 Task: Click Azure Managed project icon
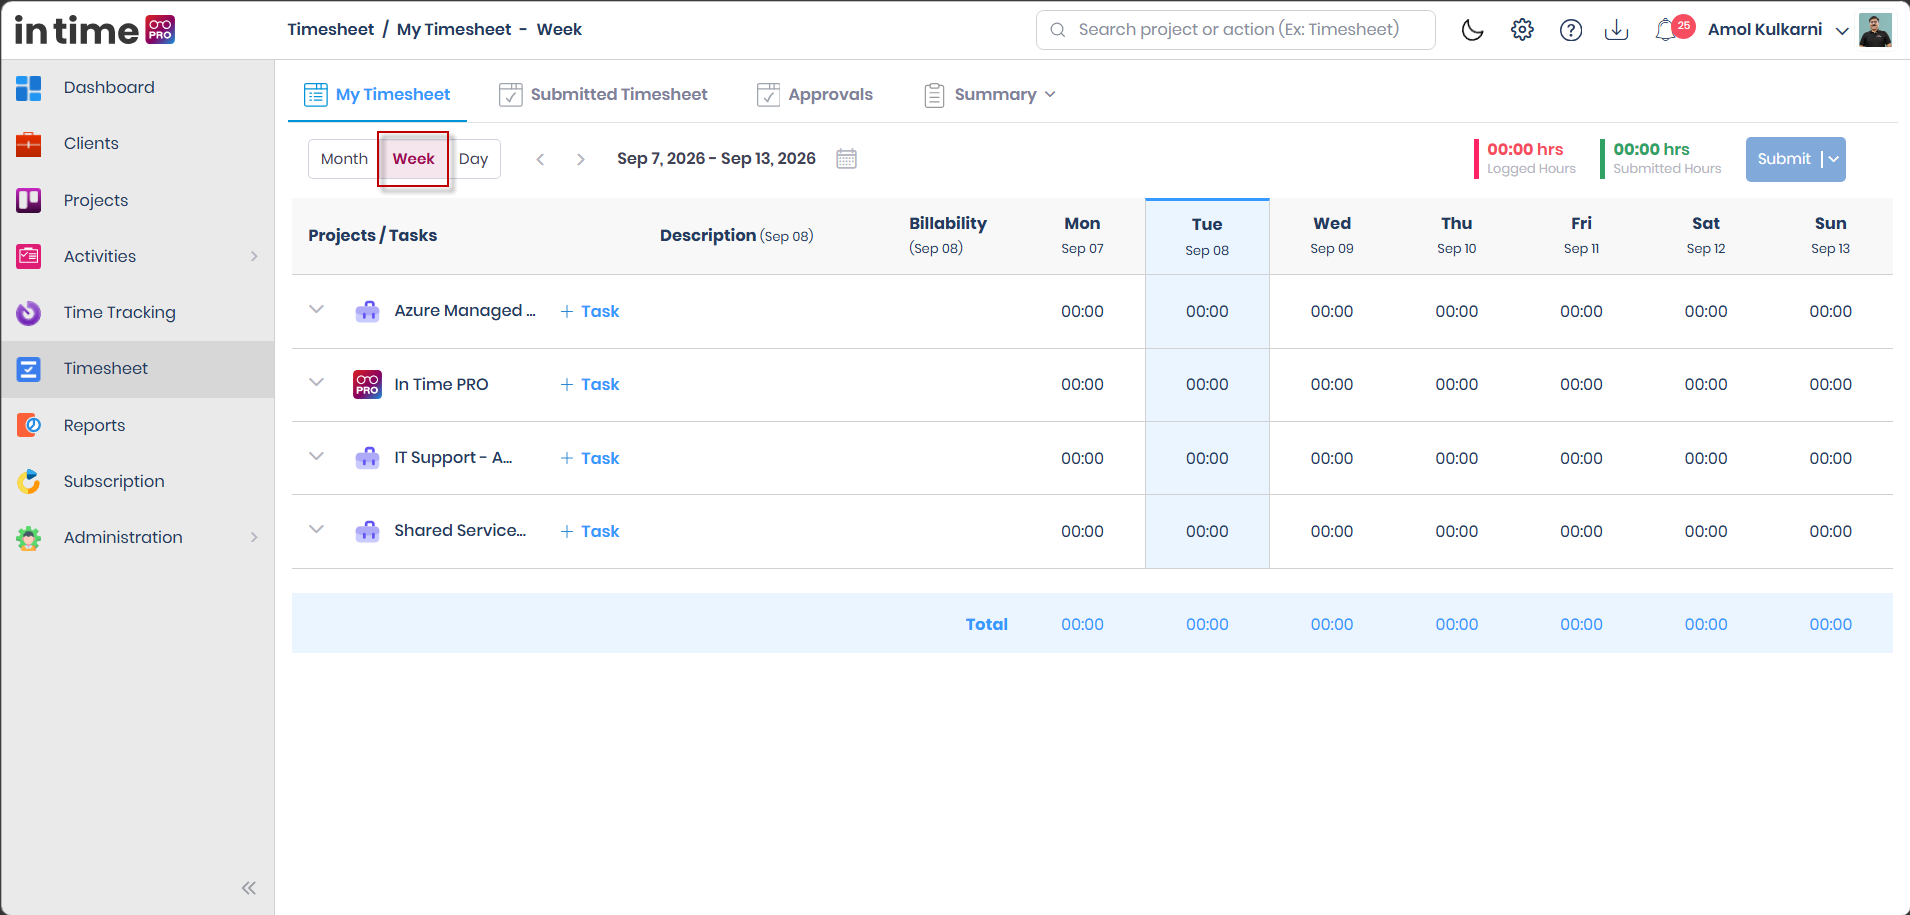click(367, 311)
